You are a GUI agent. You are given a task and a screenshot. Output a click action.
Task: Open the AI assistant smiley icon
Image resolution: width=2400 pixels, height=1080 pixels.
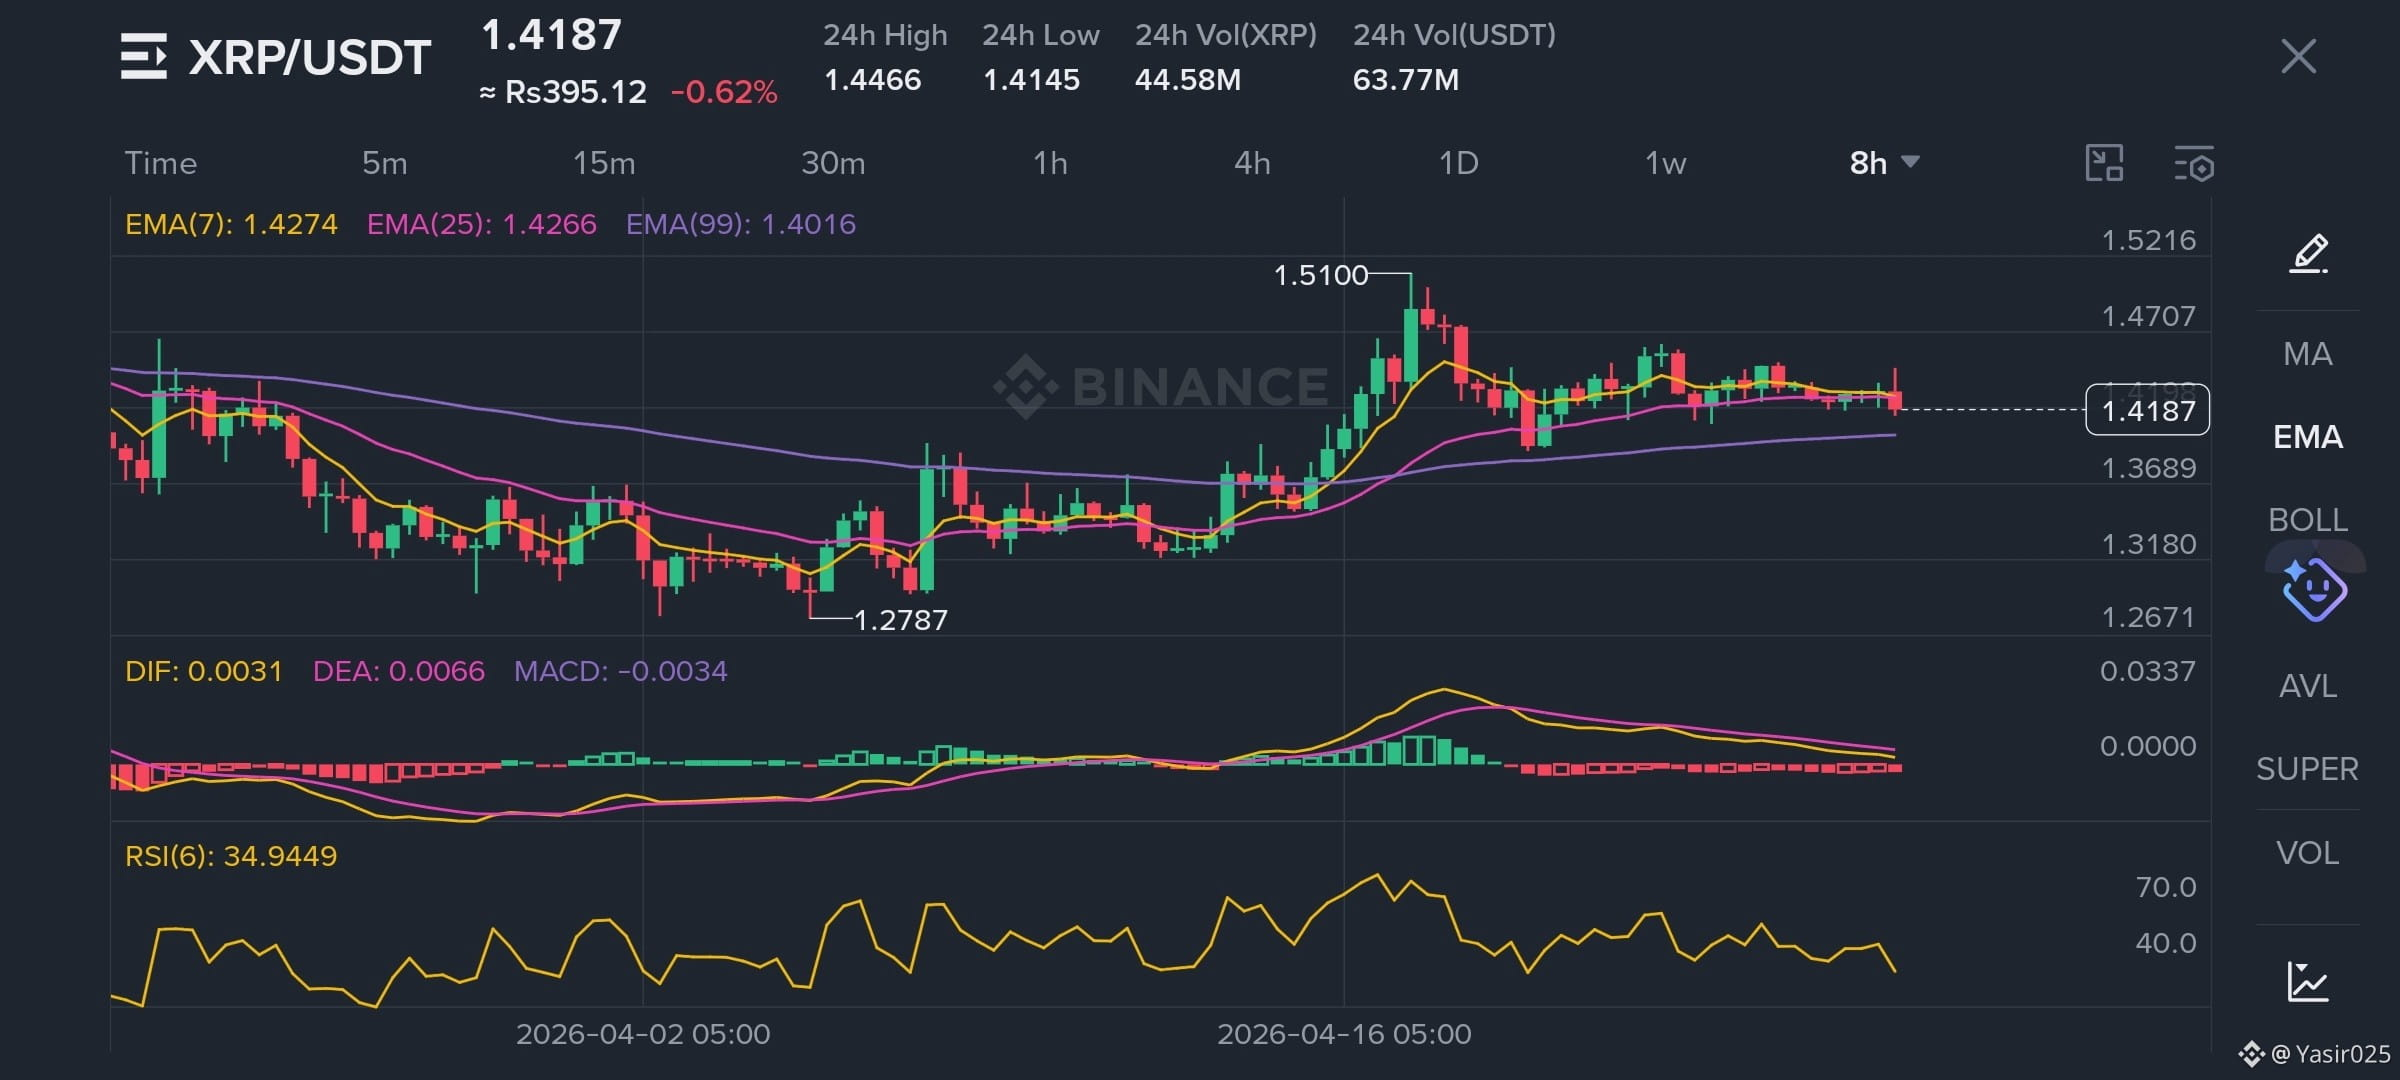pos(2314,590)
